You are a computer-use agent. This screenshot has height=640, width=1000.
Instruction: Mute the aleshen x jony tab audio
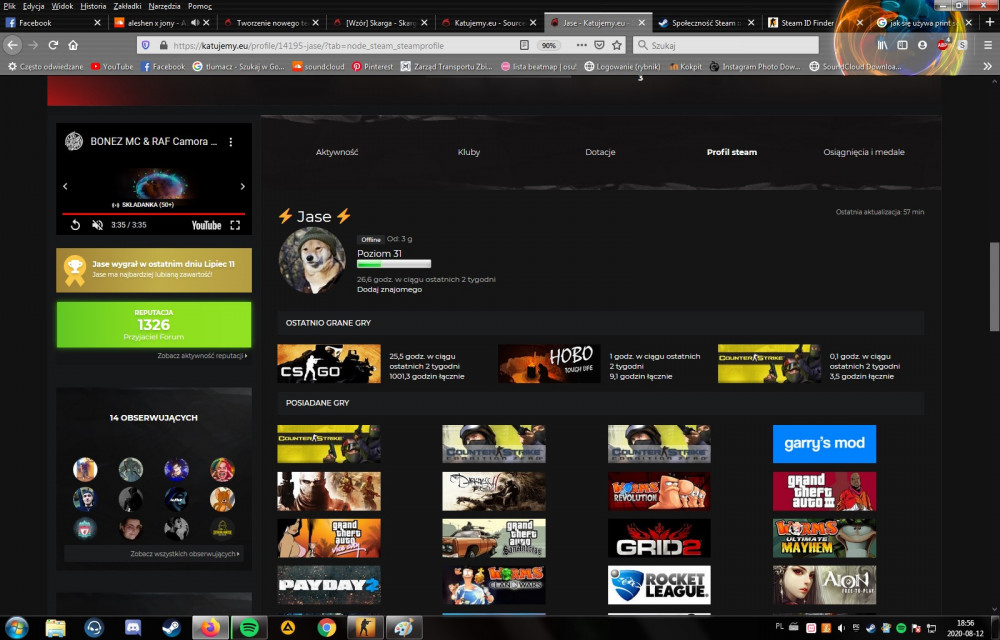pyautogui.click(x=195, y=22)
